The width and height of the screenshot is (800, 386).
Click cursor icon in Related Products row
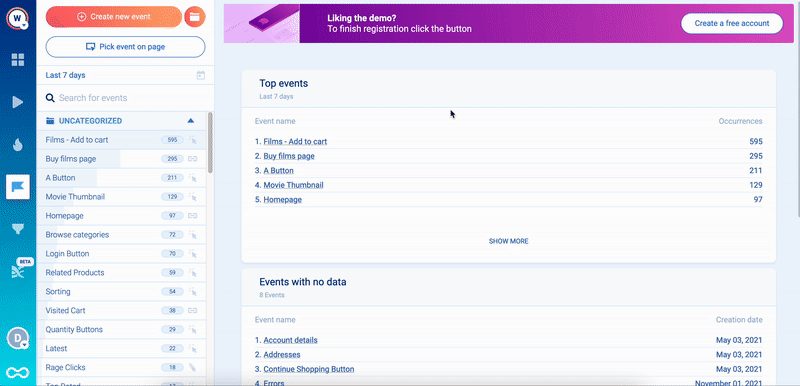click(x=192, y=273)
